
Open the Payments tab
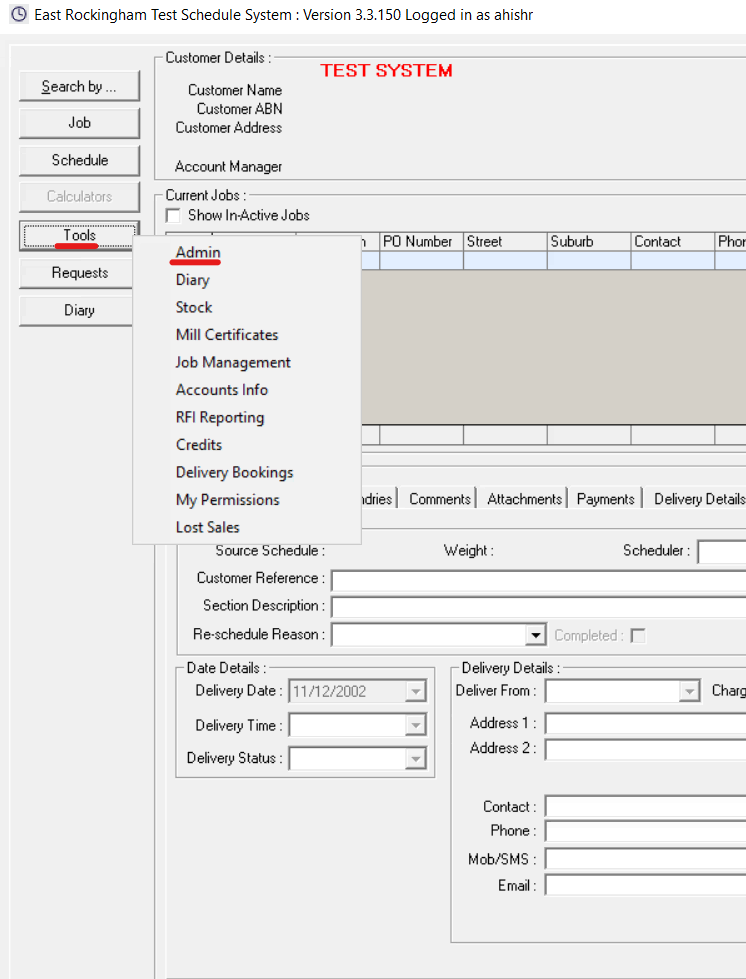(606, 499)
